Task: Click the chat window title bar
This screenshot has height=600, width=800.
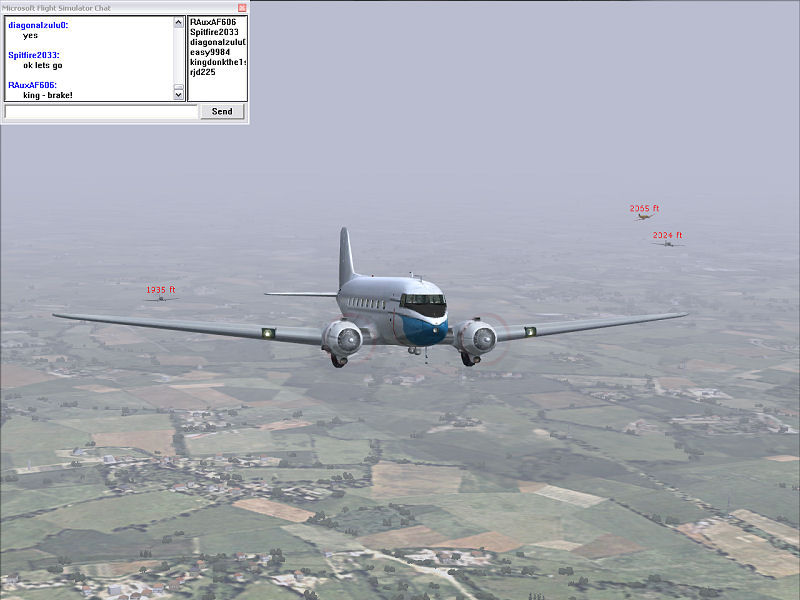Action: tap(118, 8)
